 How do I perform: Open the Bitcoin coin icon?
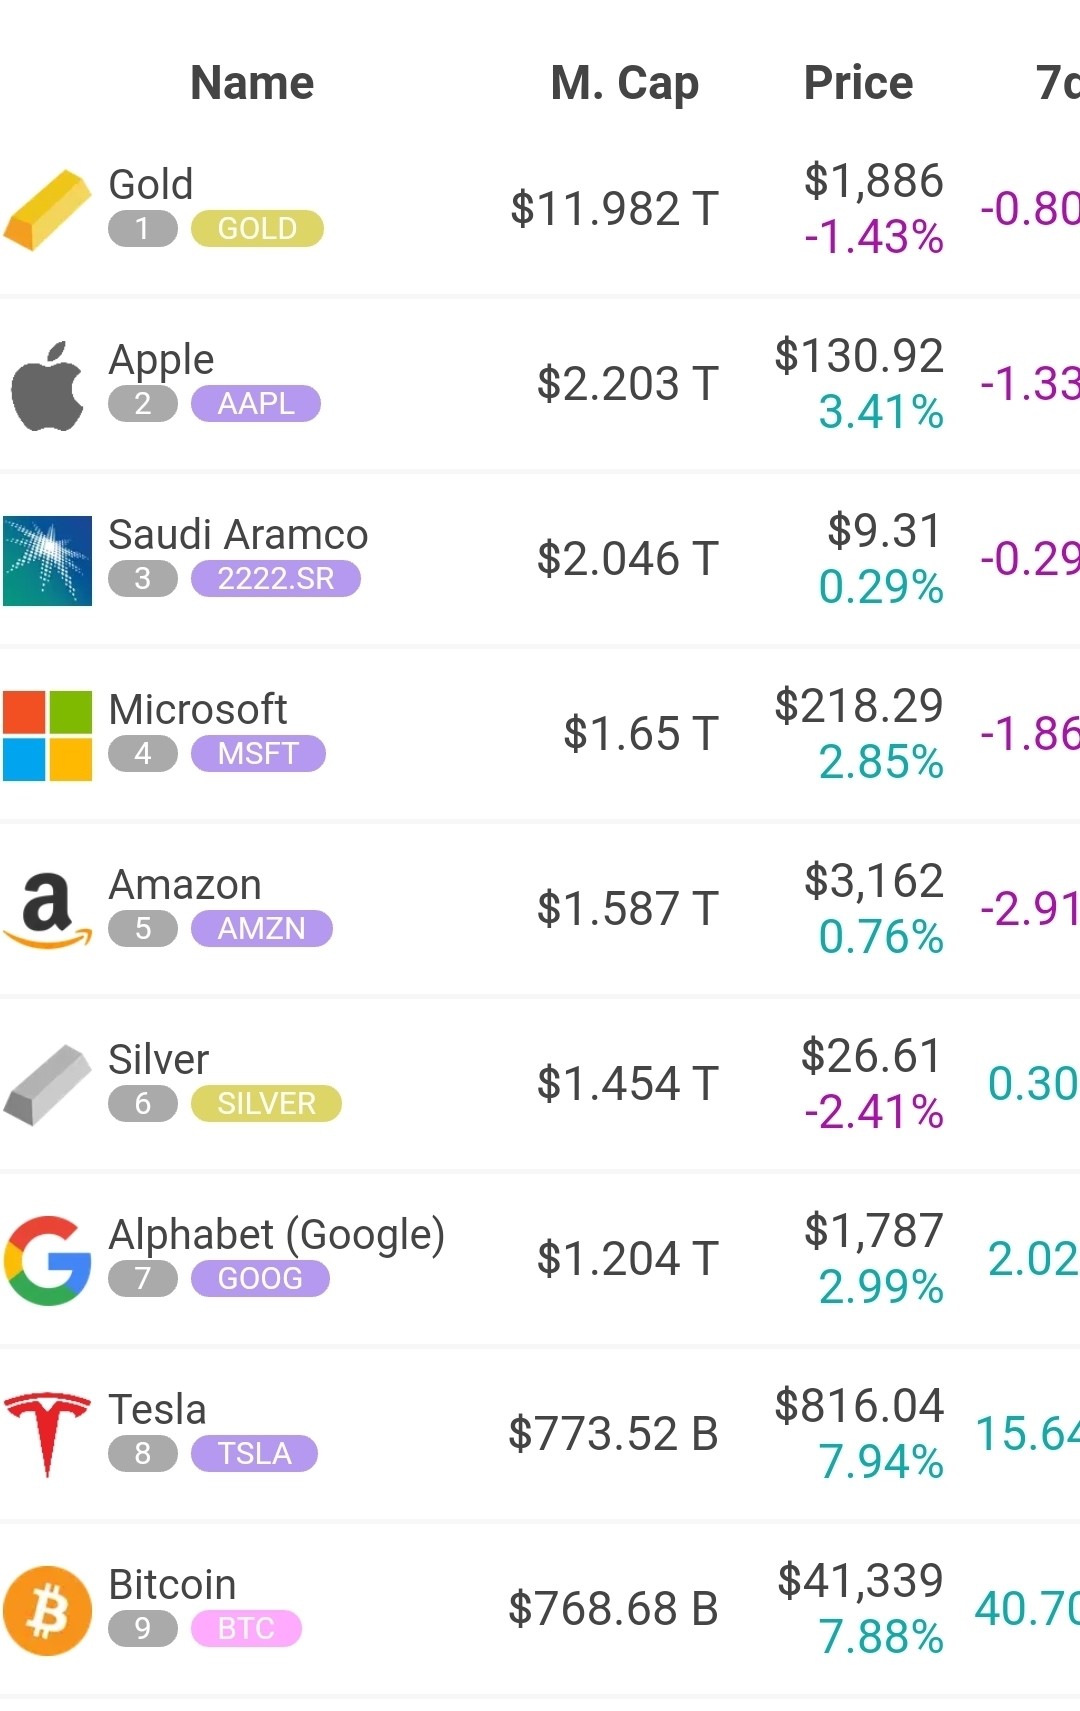[x=47, y=1610]
